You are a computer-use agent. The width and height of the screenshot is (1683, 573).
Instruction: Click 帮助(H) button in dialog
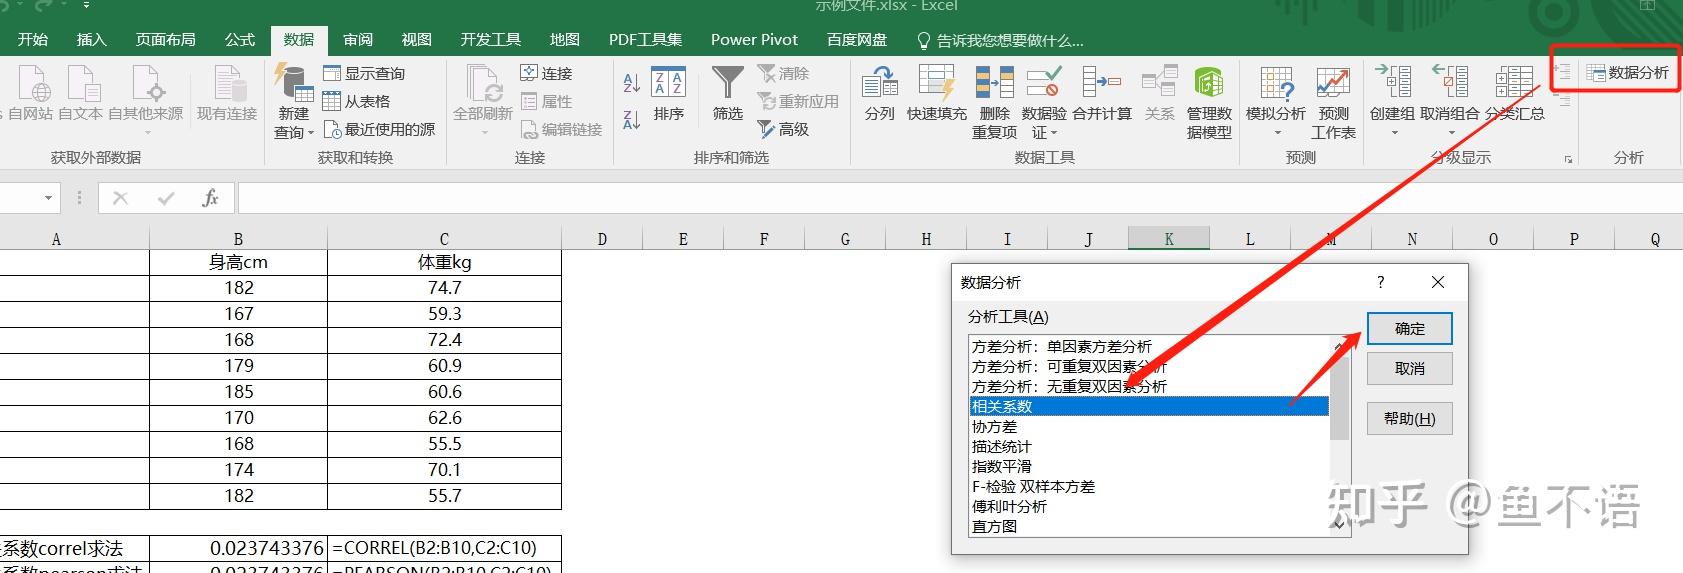1409,419
